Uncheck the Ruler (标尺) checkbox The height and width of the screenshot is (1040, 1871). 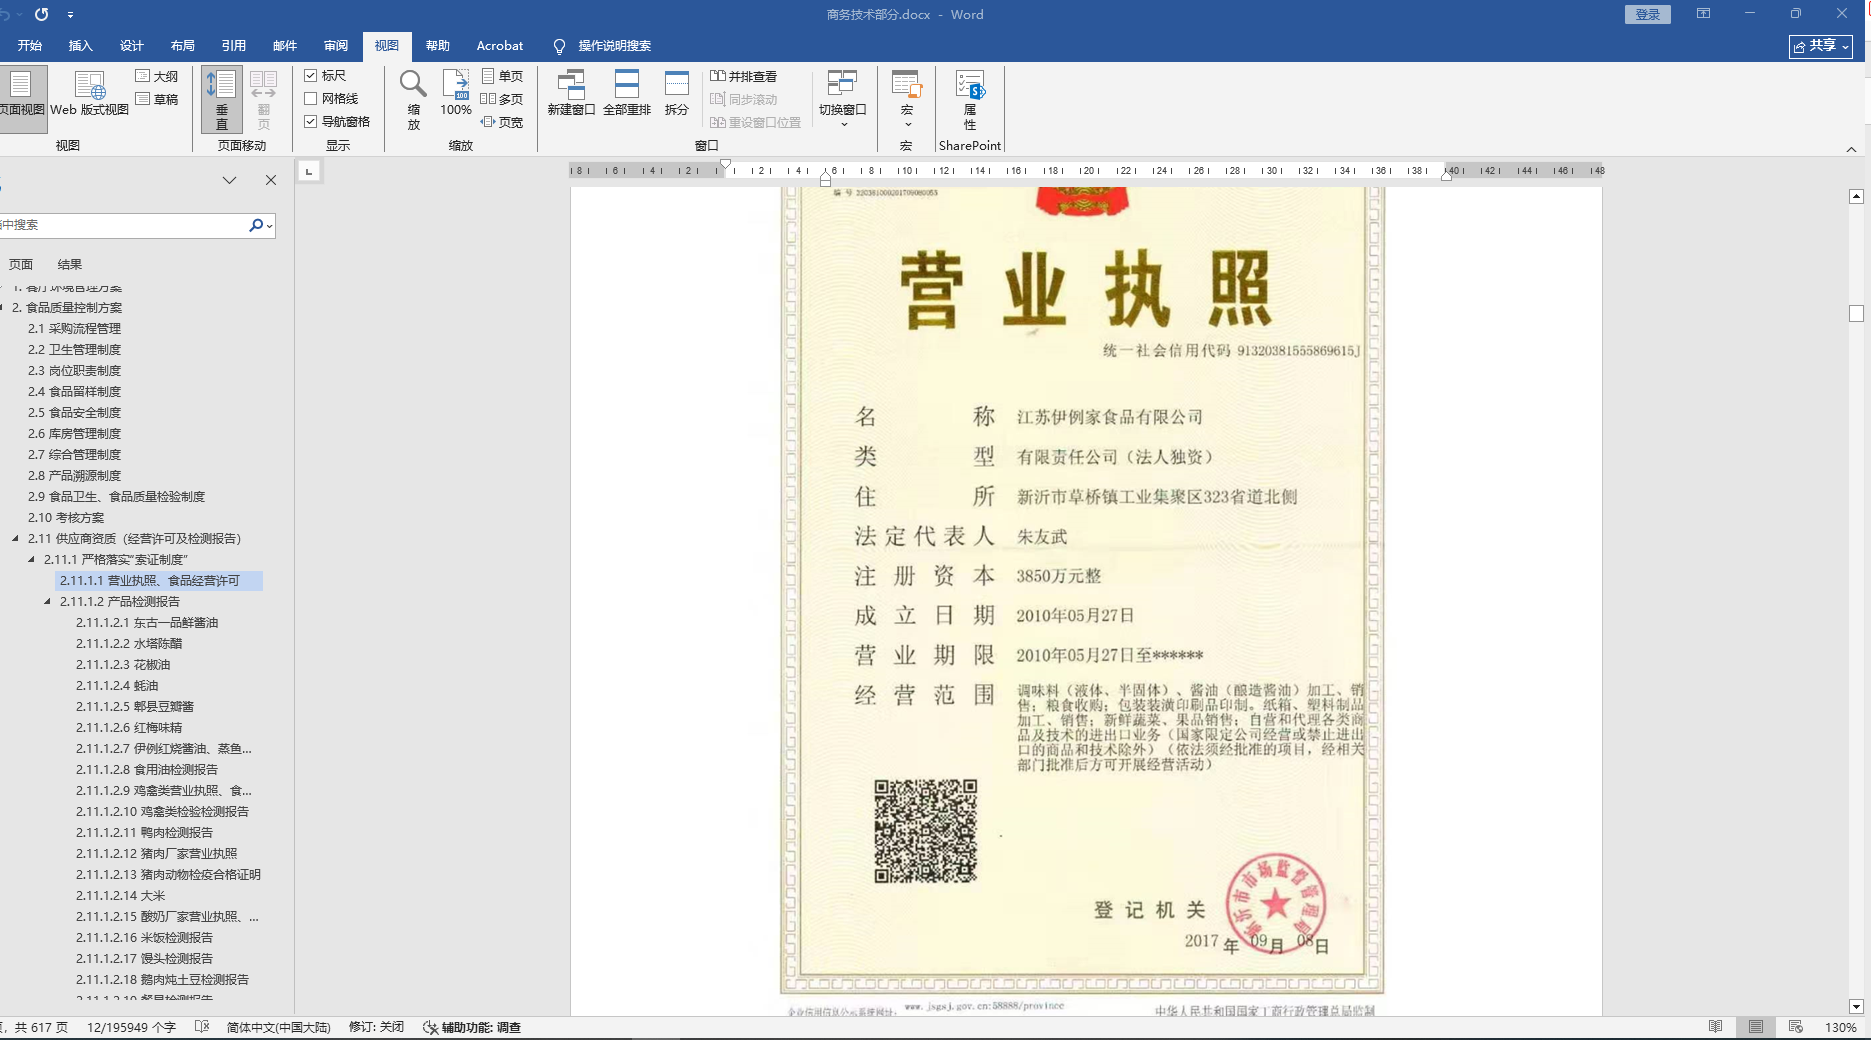[x=311, y=76]
